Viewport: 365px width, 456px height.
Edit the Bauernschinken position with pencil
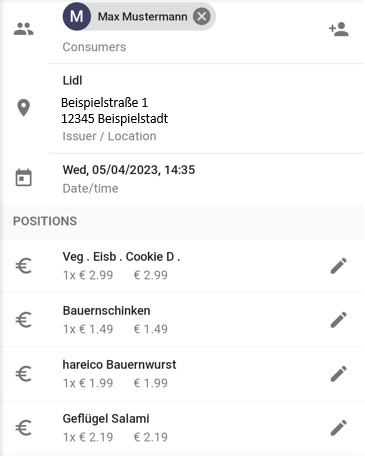[339, 320]
